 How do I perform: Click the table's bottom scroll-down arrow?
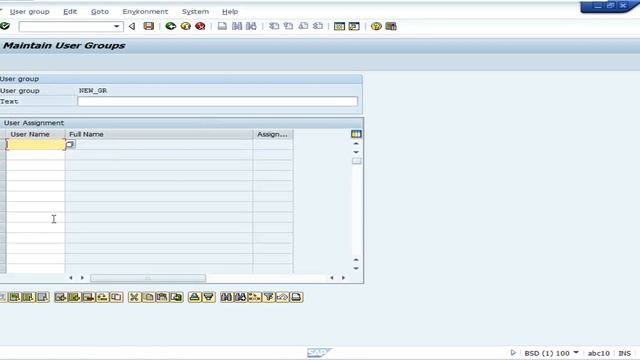[x=356, y=268]
